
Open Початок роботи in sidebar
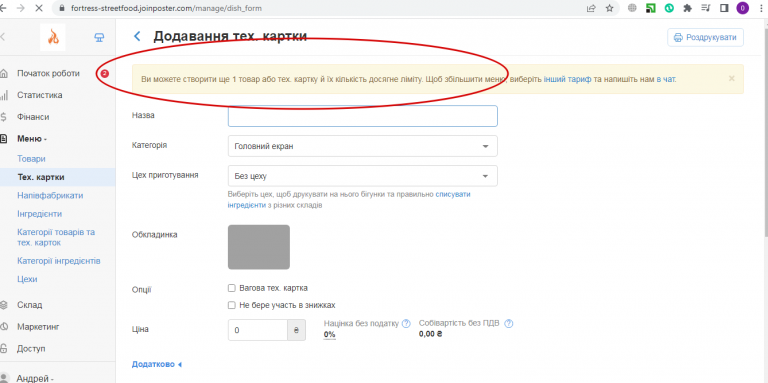pos(48,73)
